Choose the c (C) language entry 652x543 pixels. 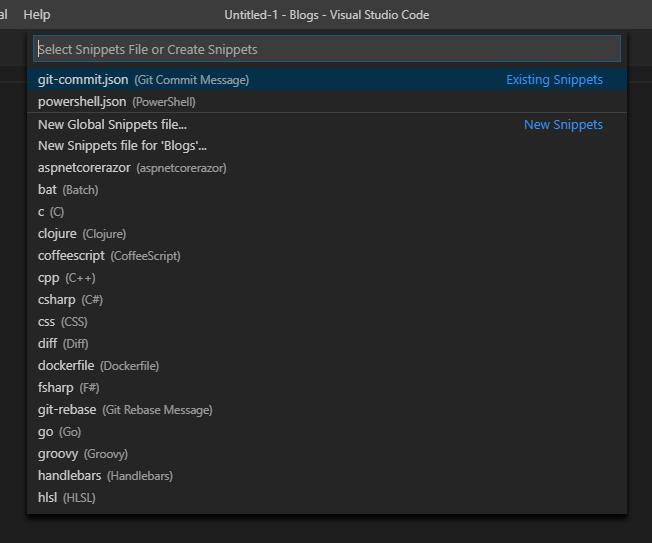(x=327, y=212)
